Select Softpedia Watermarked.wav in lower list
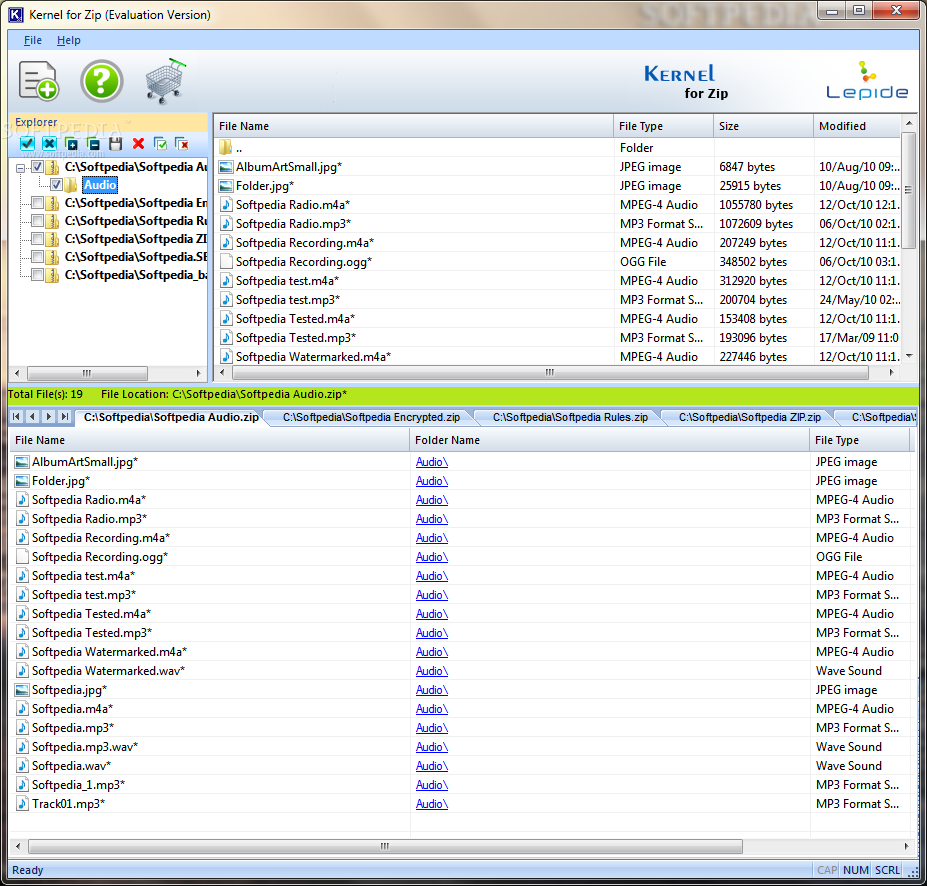The image size is (927, 886). (x=108, y=671)
